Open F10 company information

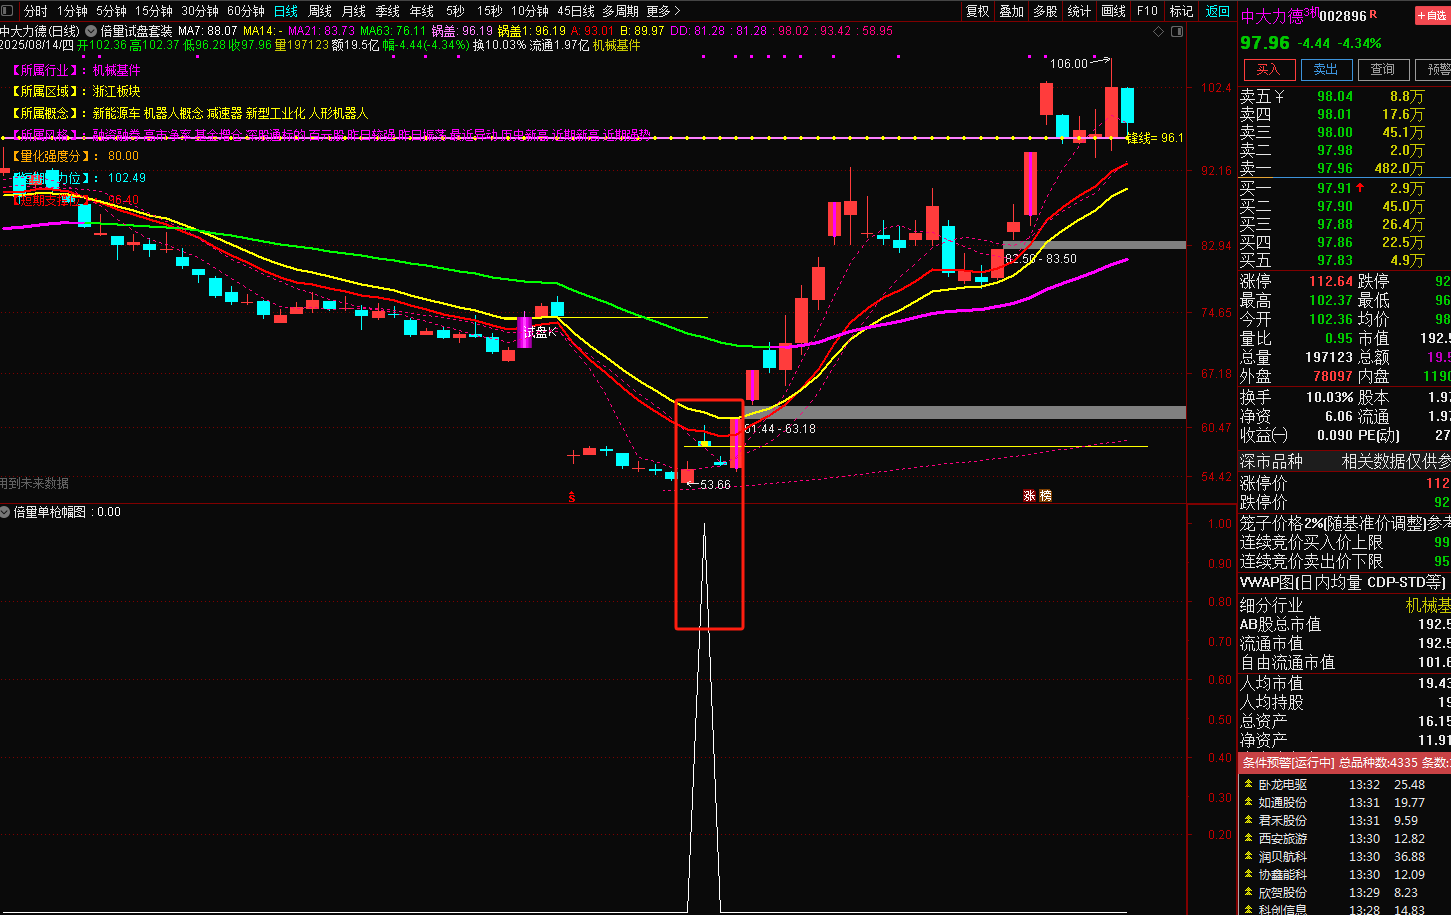coord(1147,11)
